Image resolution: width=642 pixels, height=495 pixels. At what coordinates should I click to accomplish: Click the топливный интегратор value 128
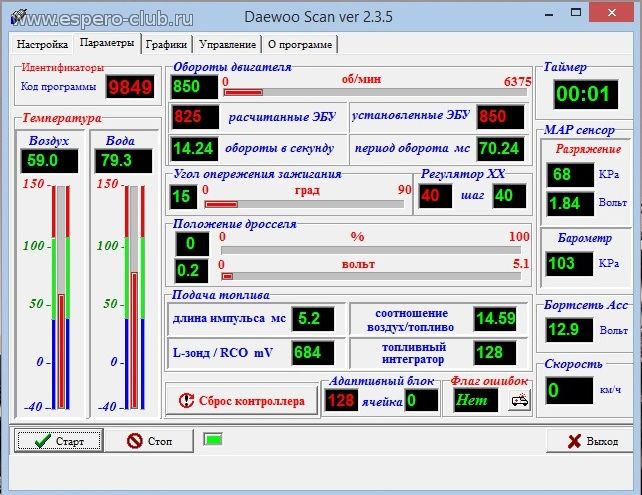tap(495, 353)
